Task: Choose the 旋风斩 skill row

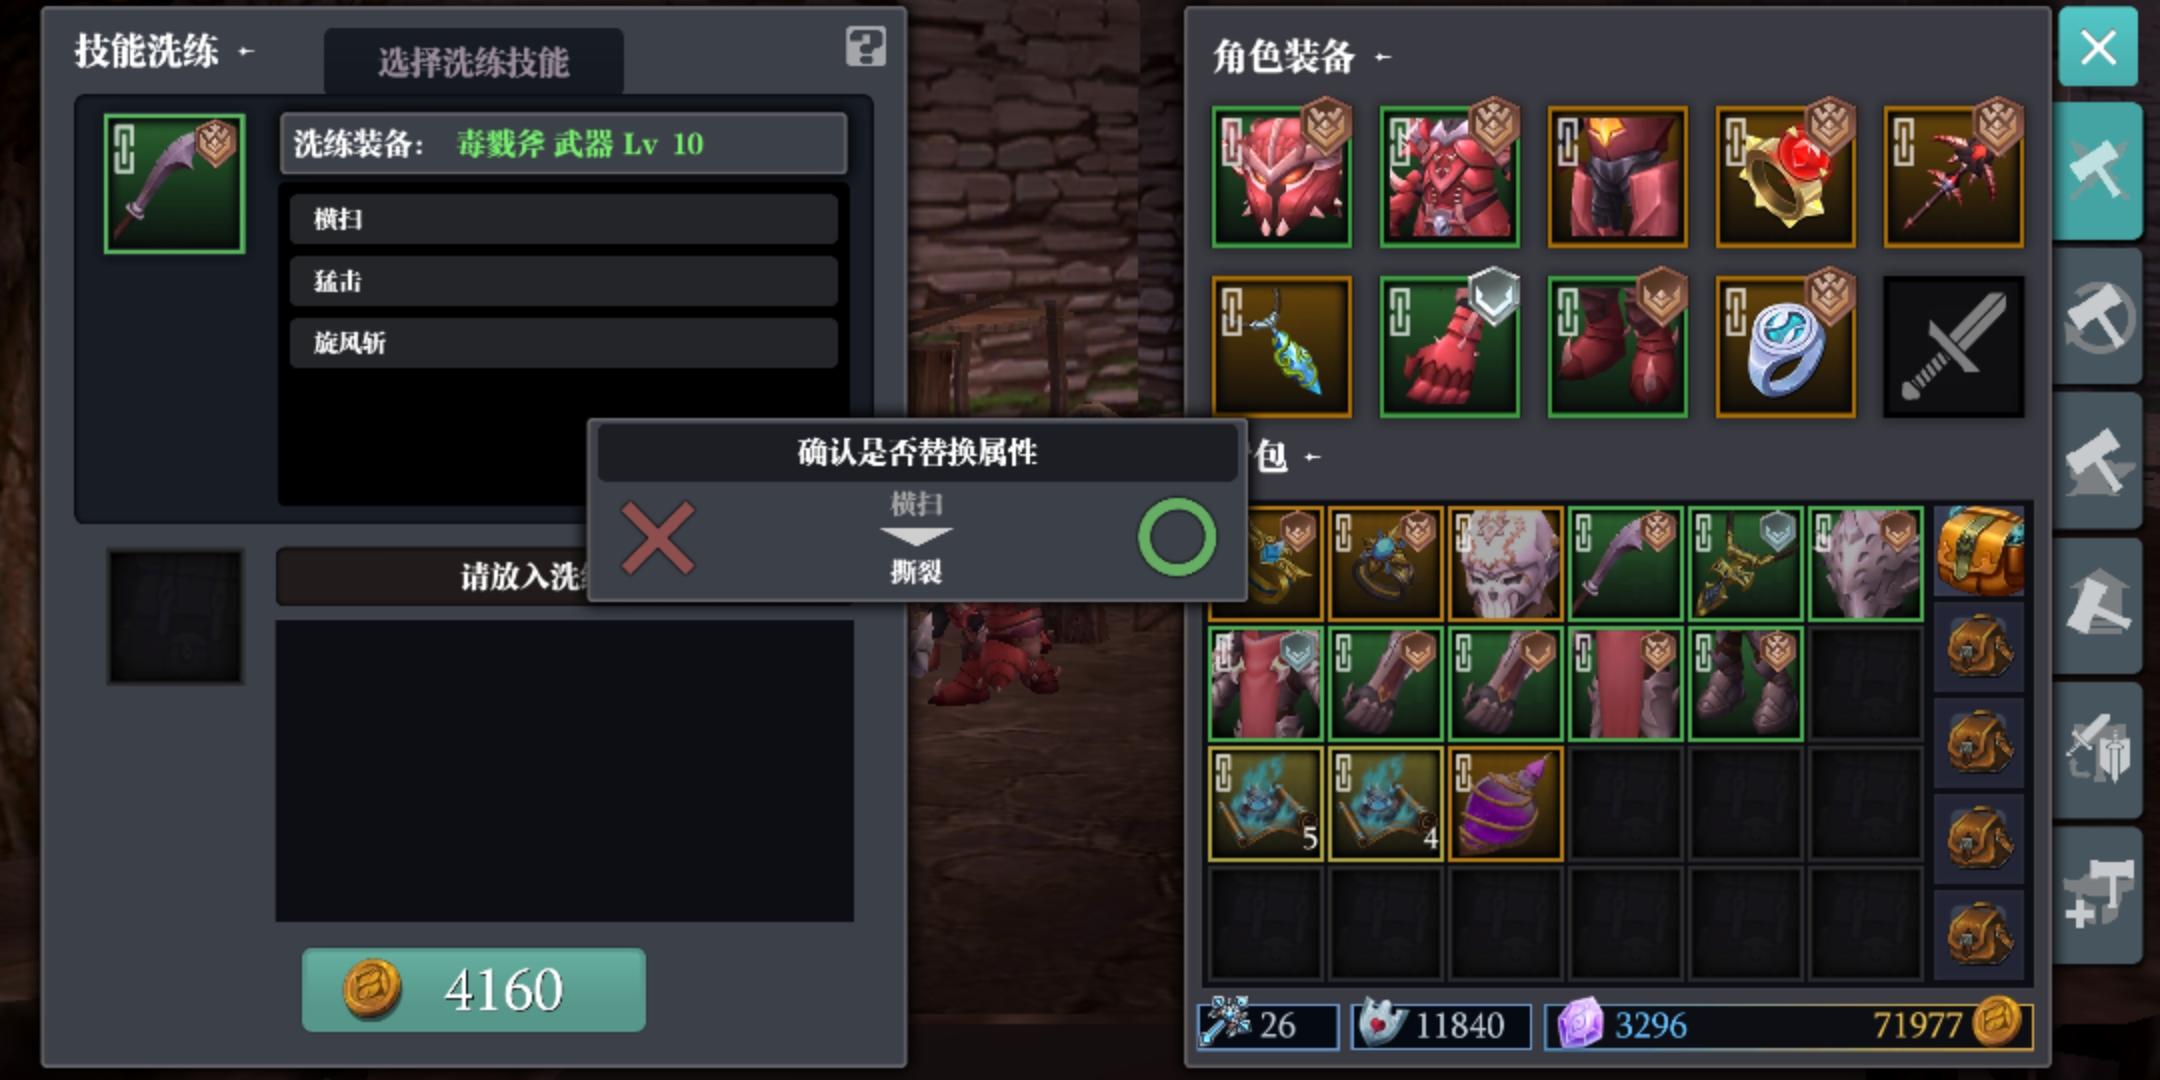Action: (x=564, y=343)
